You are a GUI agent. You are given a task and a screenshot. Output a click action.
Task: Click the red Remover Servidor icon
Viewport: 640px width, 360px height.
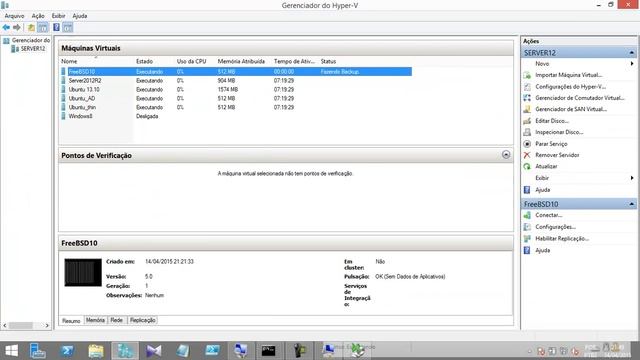coord(527,155)
